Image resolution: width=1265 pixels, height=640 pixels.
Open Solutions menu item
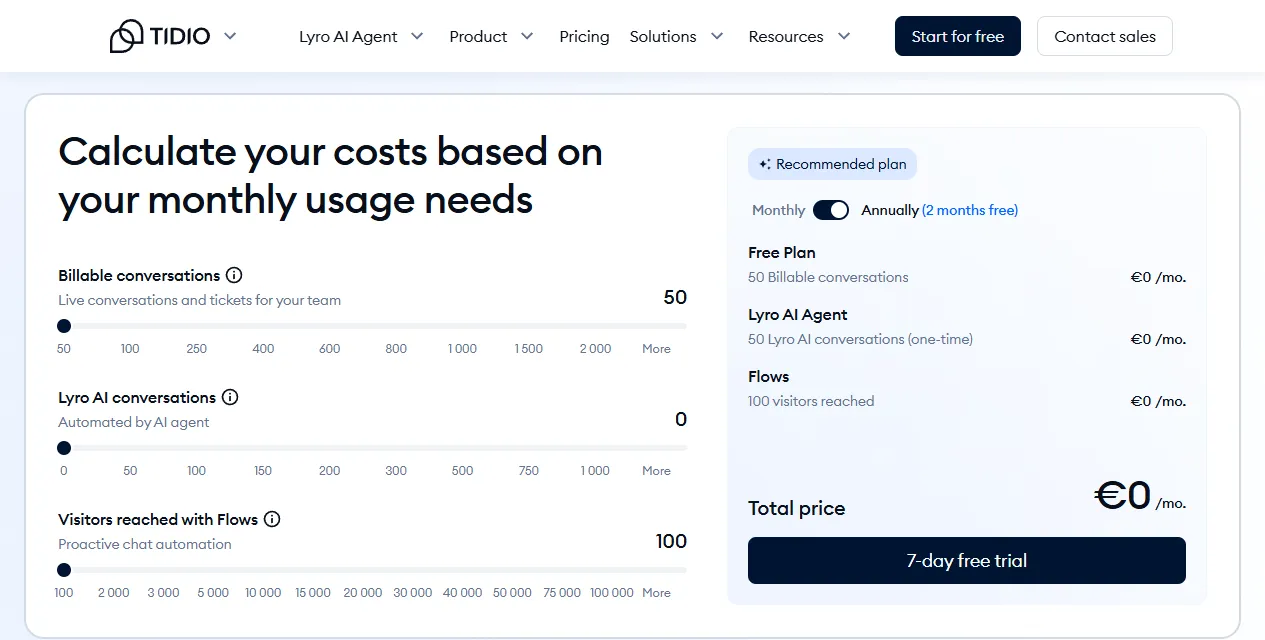tap(663, 36)
